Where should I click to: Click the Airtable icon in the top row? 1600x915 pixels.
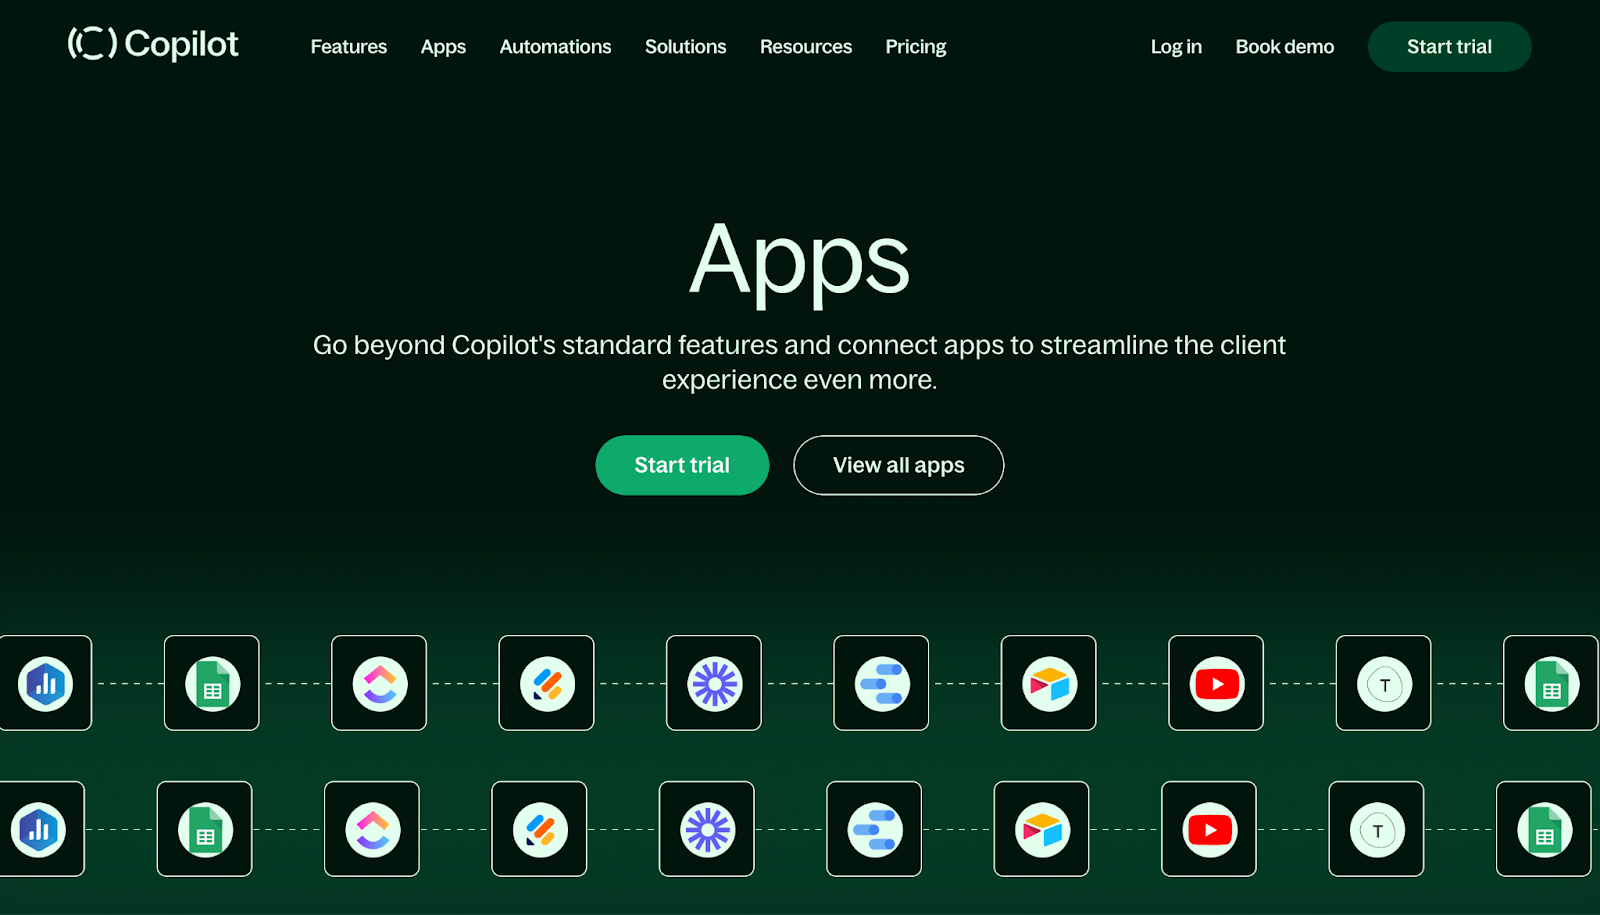[x=1049, y=683]
